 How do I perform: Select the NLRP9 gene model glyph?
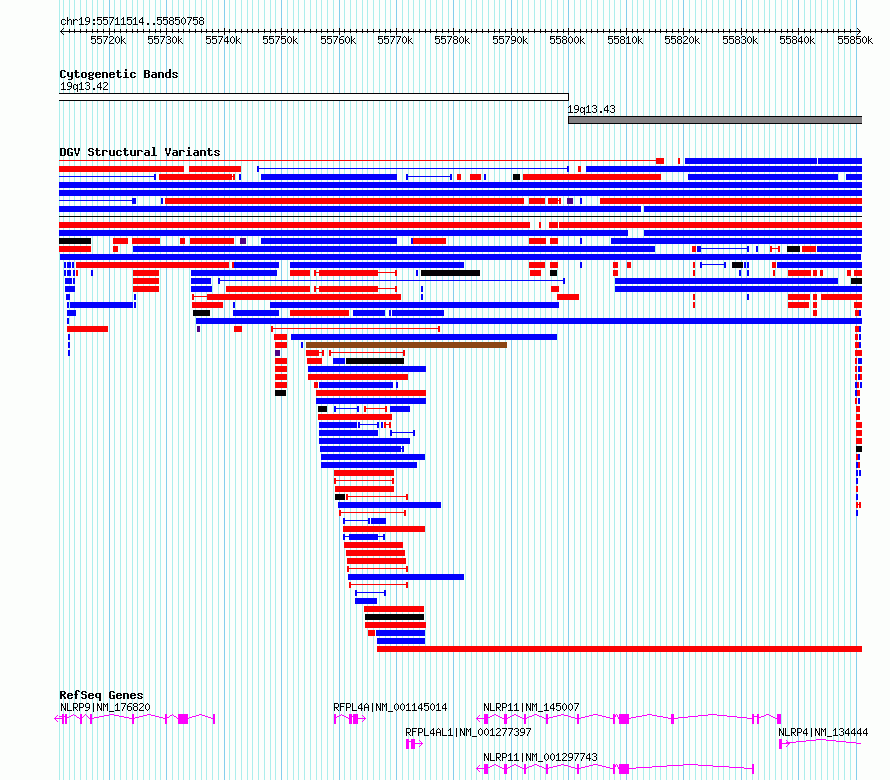point(135,719)
